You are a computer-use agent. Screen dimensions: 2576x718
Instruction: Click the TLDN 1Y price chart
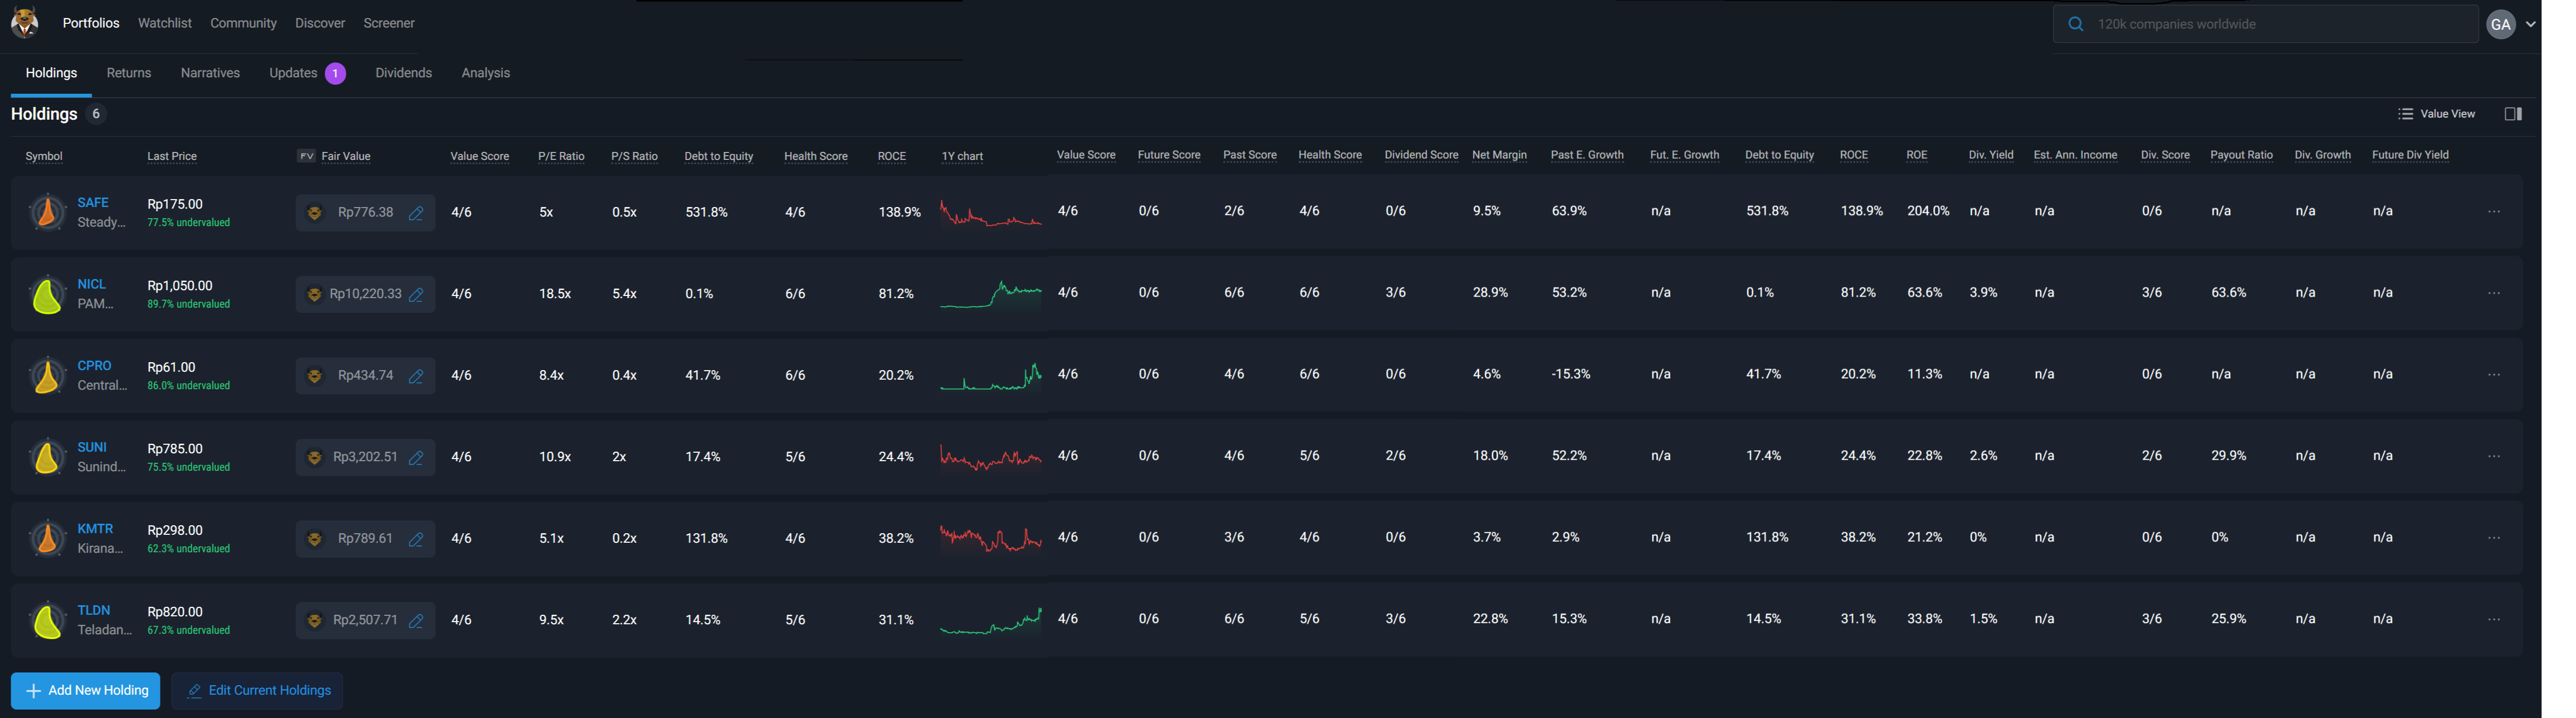tap(990, 621)
